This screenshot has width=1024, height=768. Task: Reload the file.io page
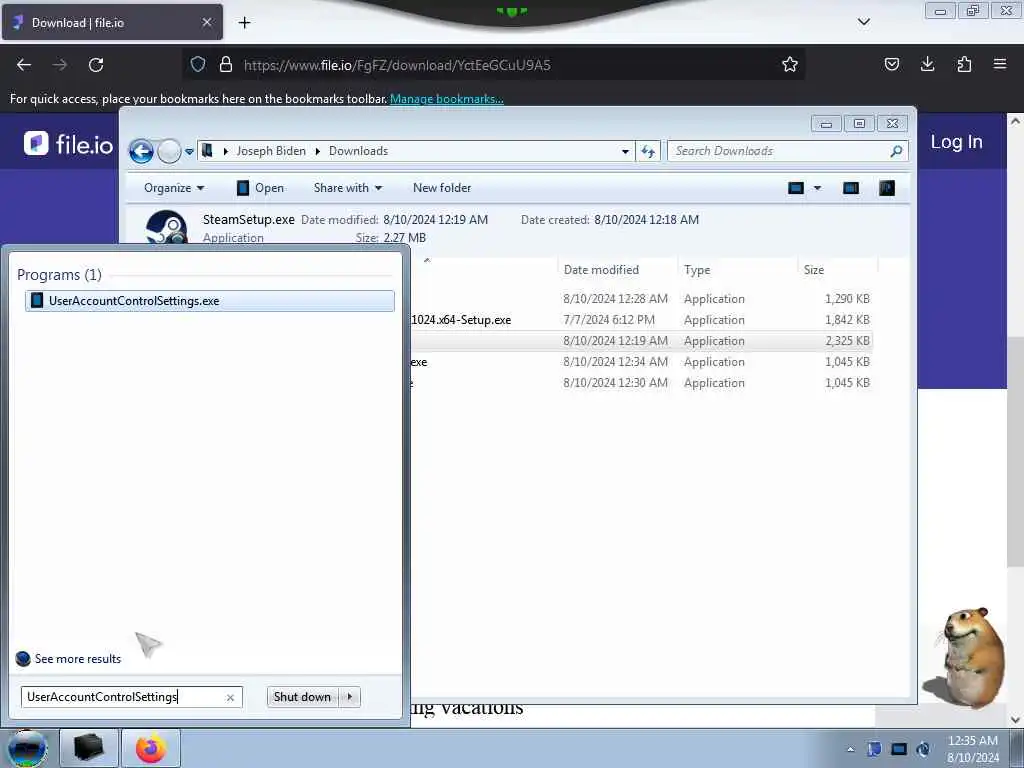(x=96, y=65)
